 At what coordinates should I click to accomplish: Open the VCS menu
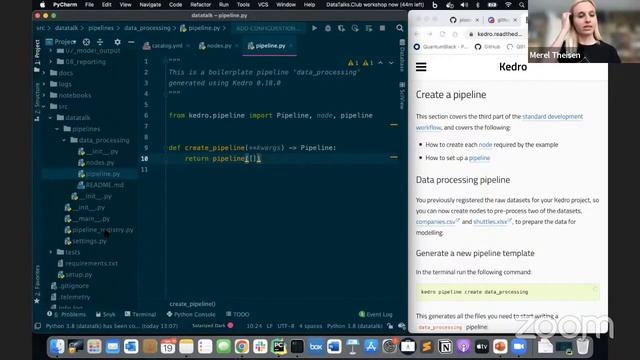[263, 5]
